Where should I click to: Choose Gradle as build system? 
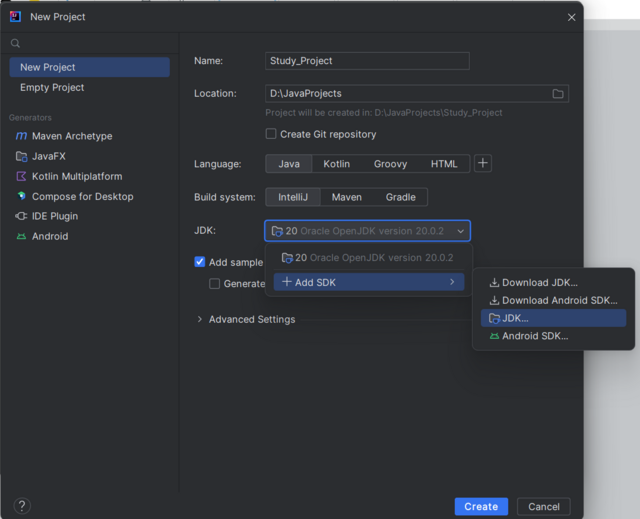400,197
